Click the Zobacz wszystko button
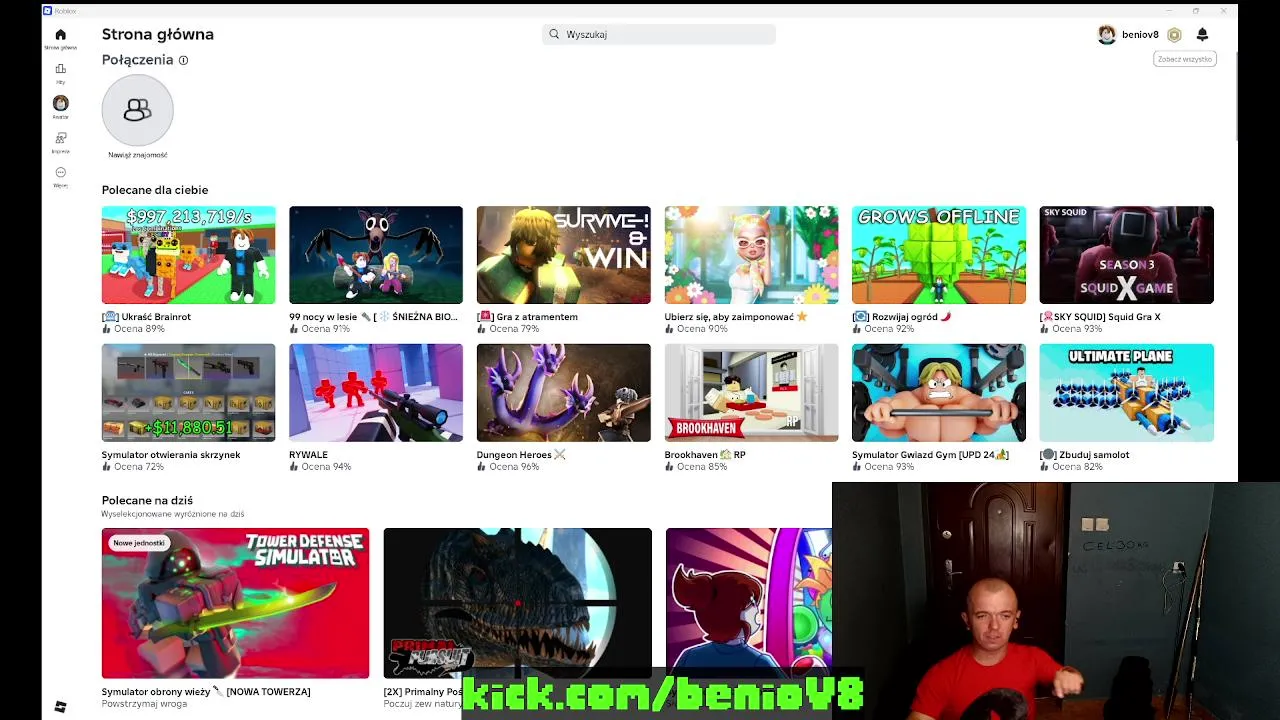Viewport: 1280px width, 720px height. point(1184,59)
